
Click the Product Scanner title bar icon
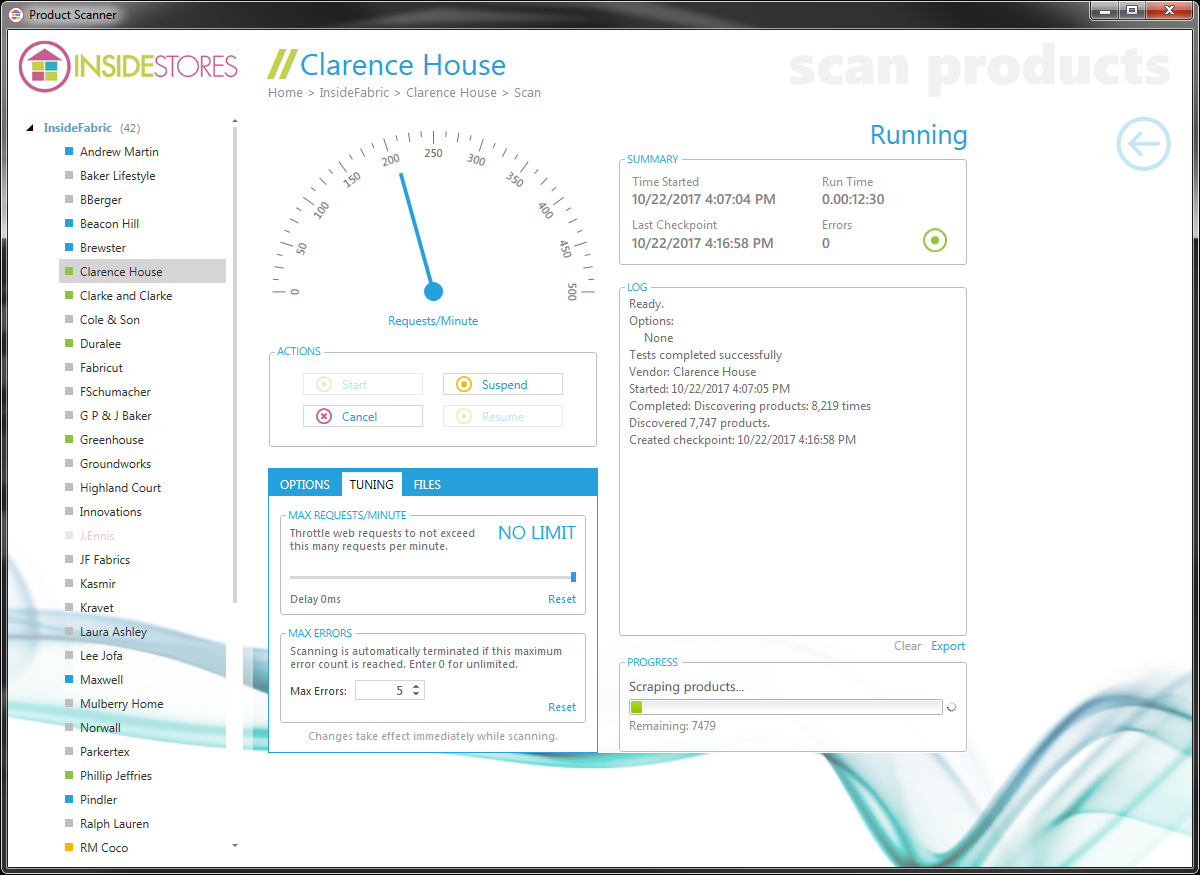click(16, 14)
